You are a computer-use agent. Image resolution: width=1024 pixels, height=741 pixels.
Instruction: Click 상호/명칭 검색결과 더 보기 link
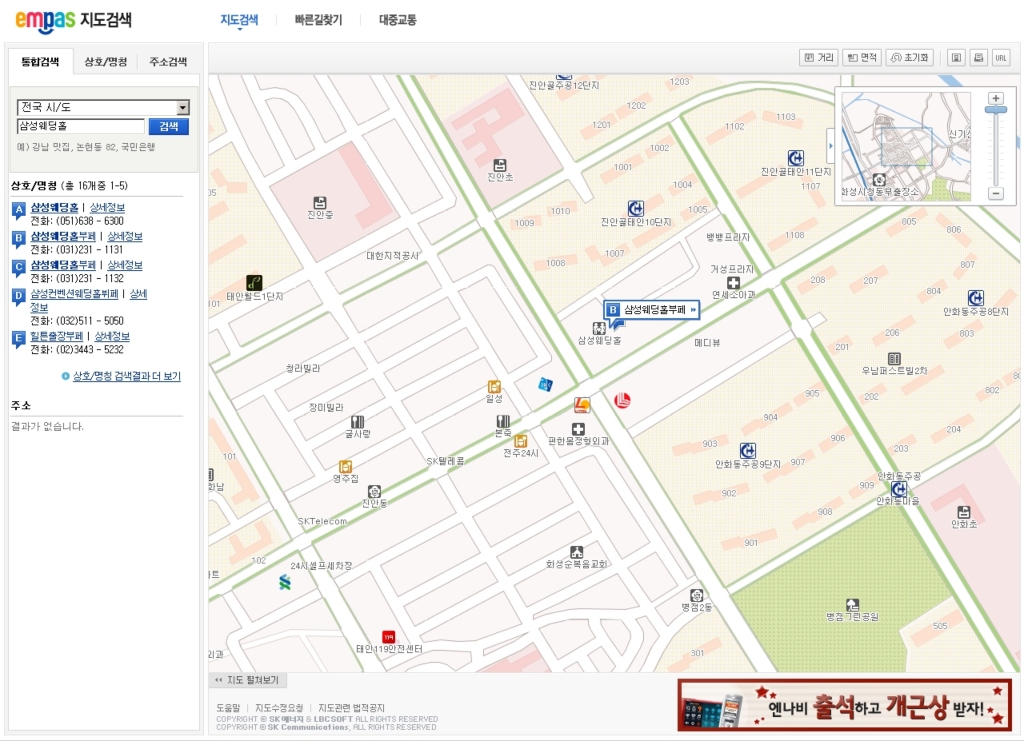click(x=127, y=376)
